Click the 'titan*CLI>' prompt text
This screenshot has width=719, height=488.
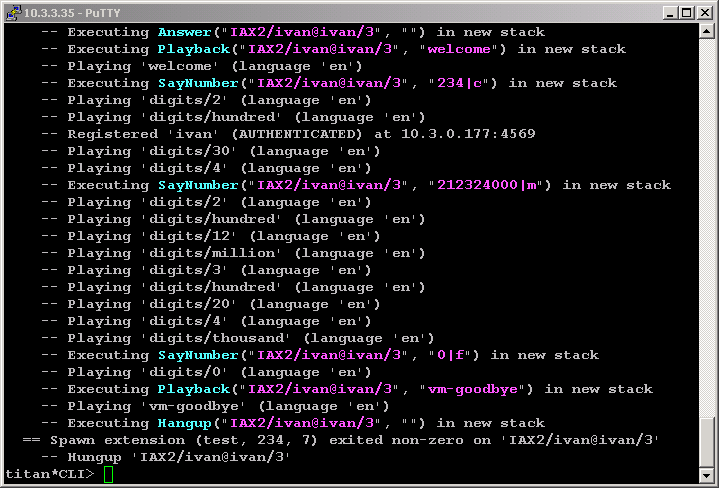(50, 474)
